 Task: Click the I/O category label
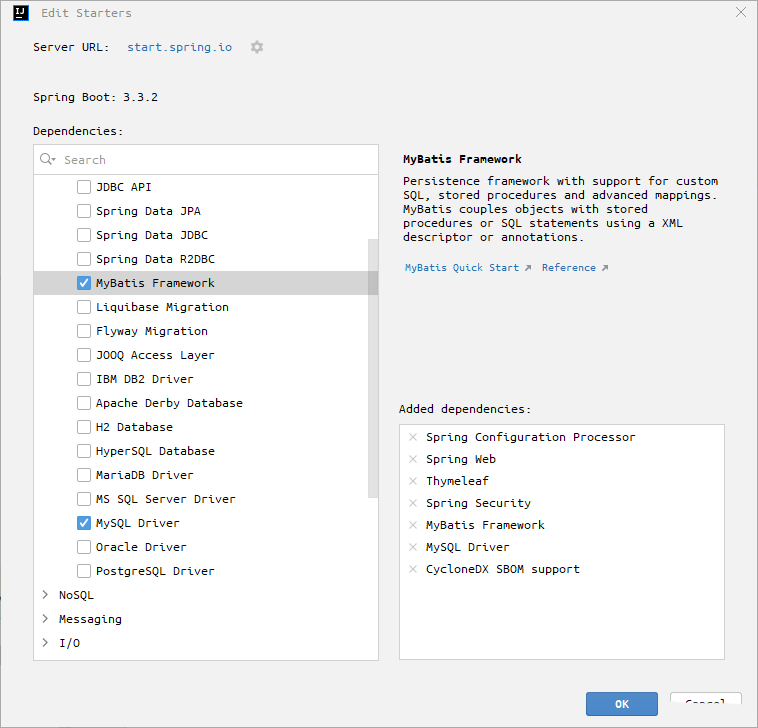(70, 643)
